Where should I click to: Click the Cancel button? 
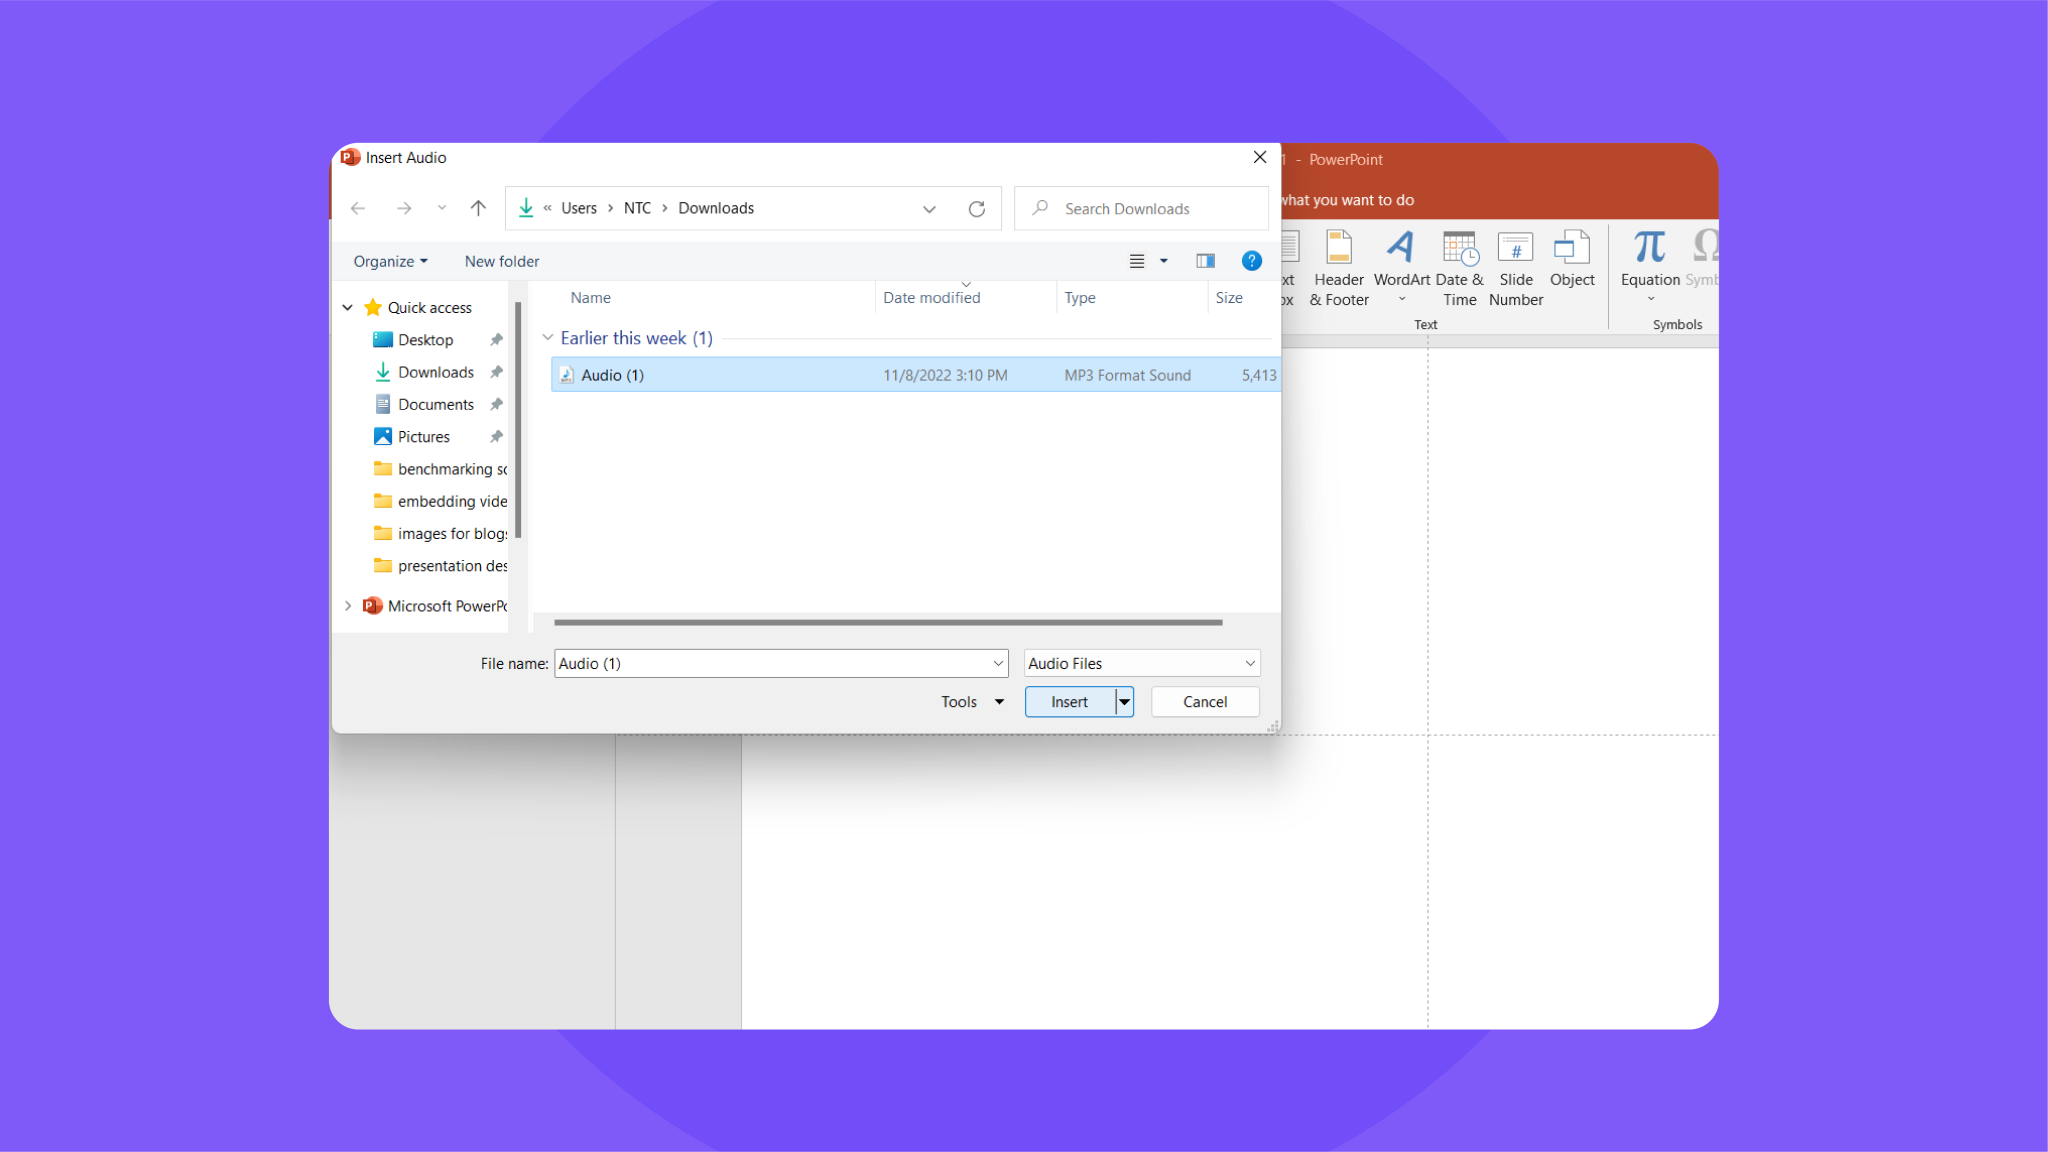pos(1204,702)
